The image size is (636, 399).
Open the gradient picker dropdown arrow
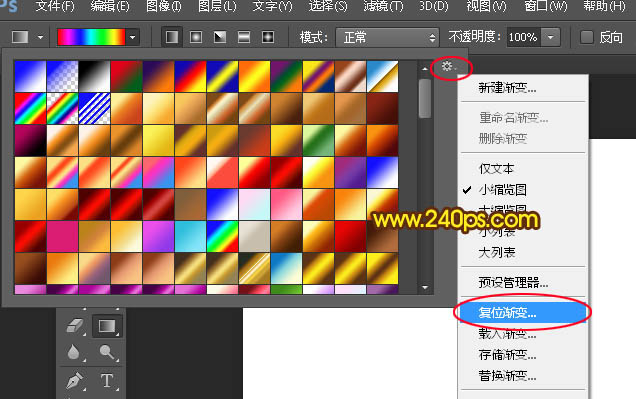click(133, 37)
